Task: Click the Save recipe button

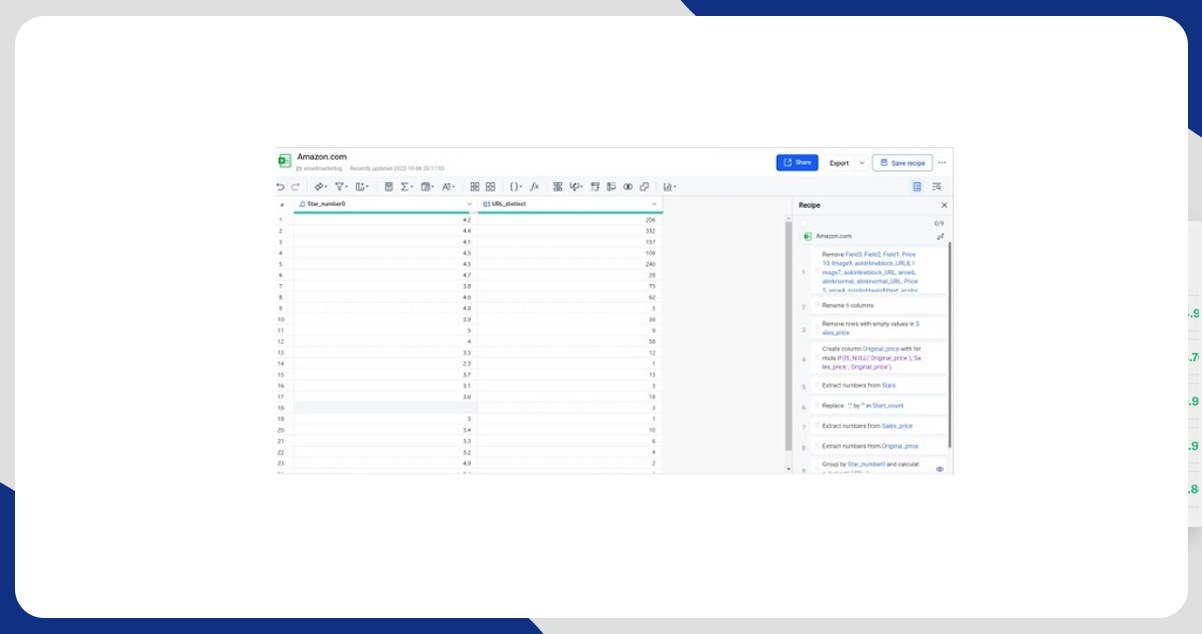Action: [x=902, y=163]
